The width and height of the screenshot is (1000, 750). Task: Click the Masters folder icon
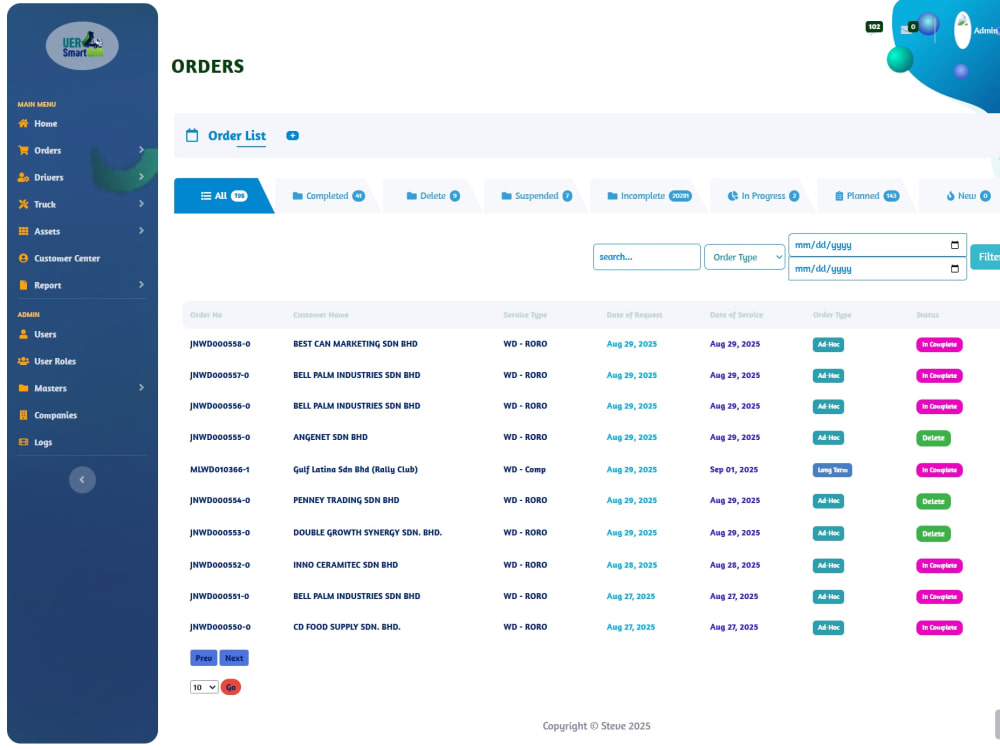click(x=24, y=388)
